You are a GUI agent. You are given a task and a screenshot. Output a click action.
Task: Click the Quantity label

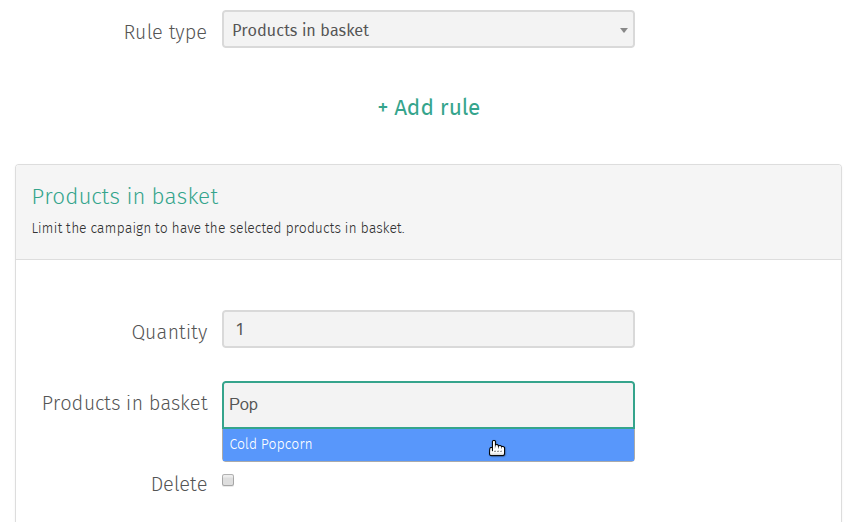(170, 332)
